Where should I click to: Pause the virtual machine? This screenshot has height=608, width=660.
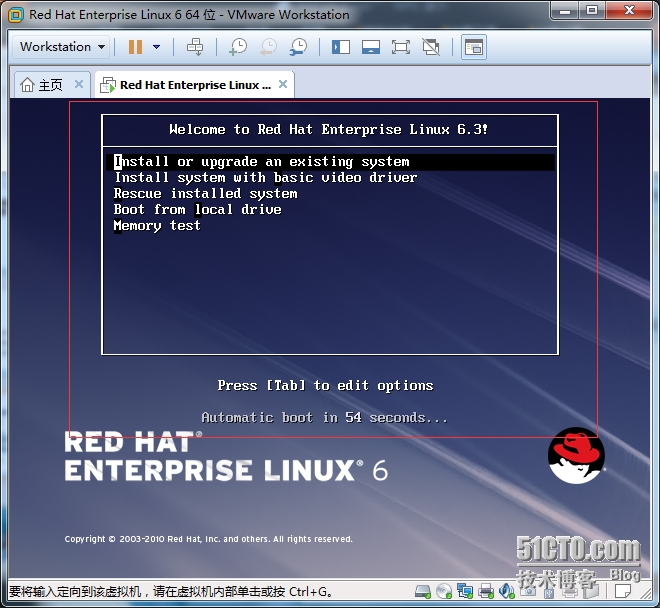pyautogui.click(x=135, y=47)
